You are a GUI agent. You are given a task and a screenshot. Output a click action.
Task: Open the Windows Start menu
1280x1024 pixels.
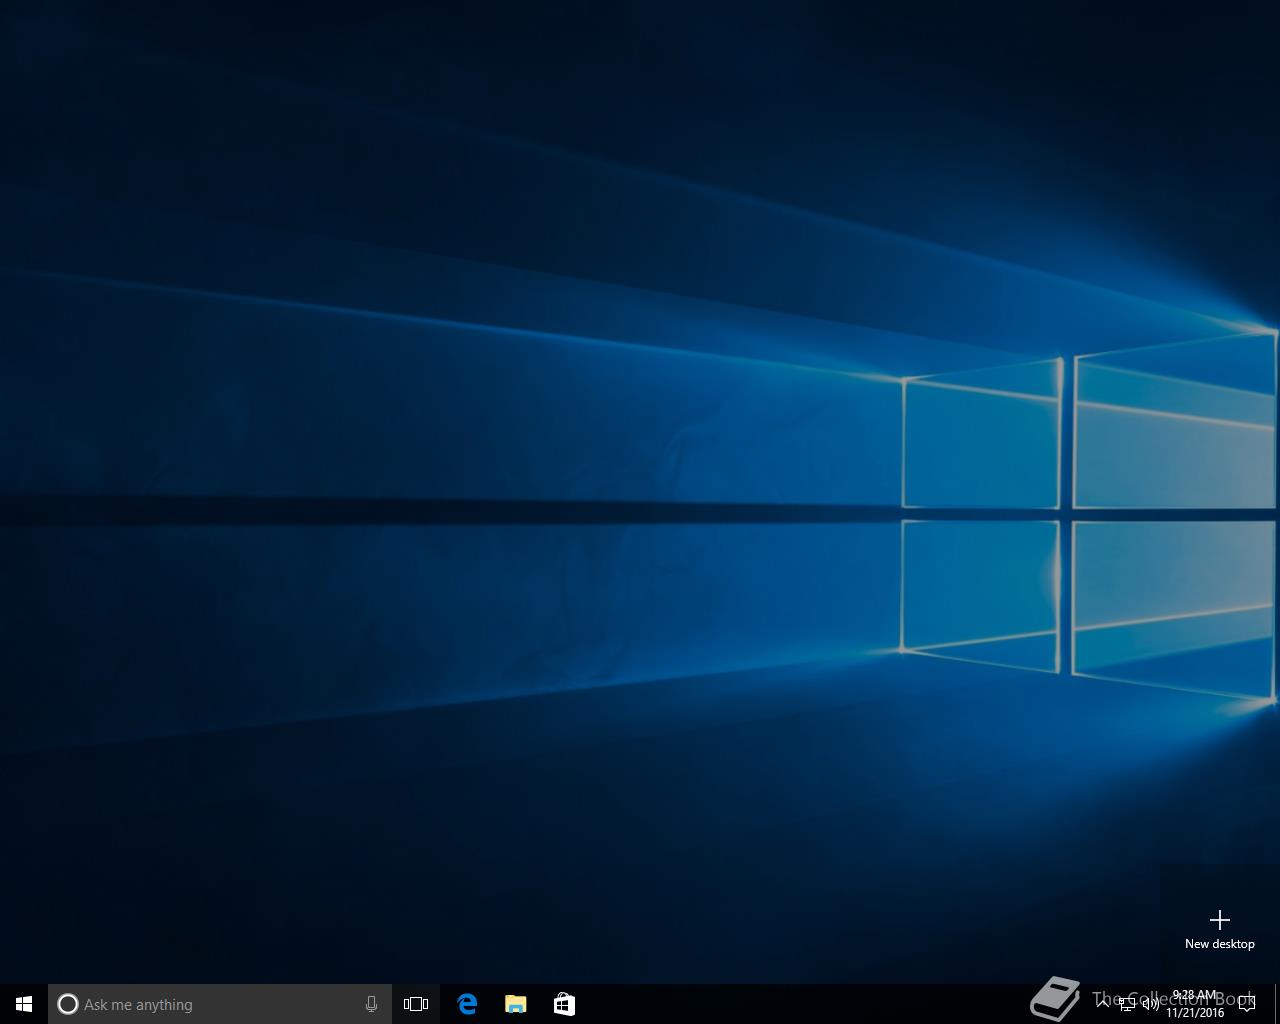click(x=24, y=1004)
